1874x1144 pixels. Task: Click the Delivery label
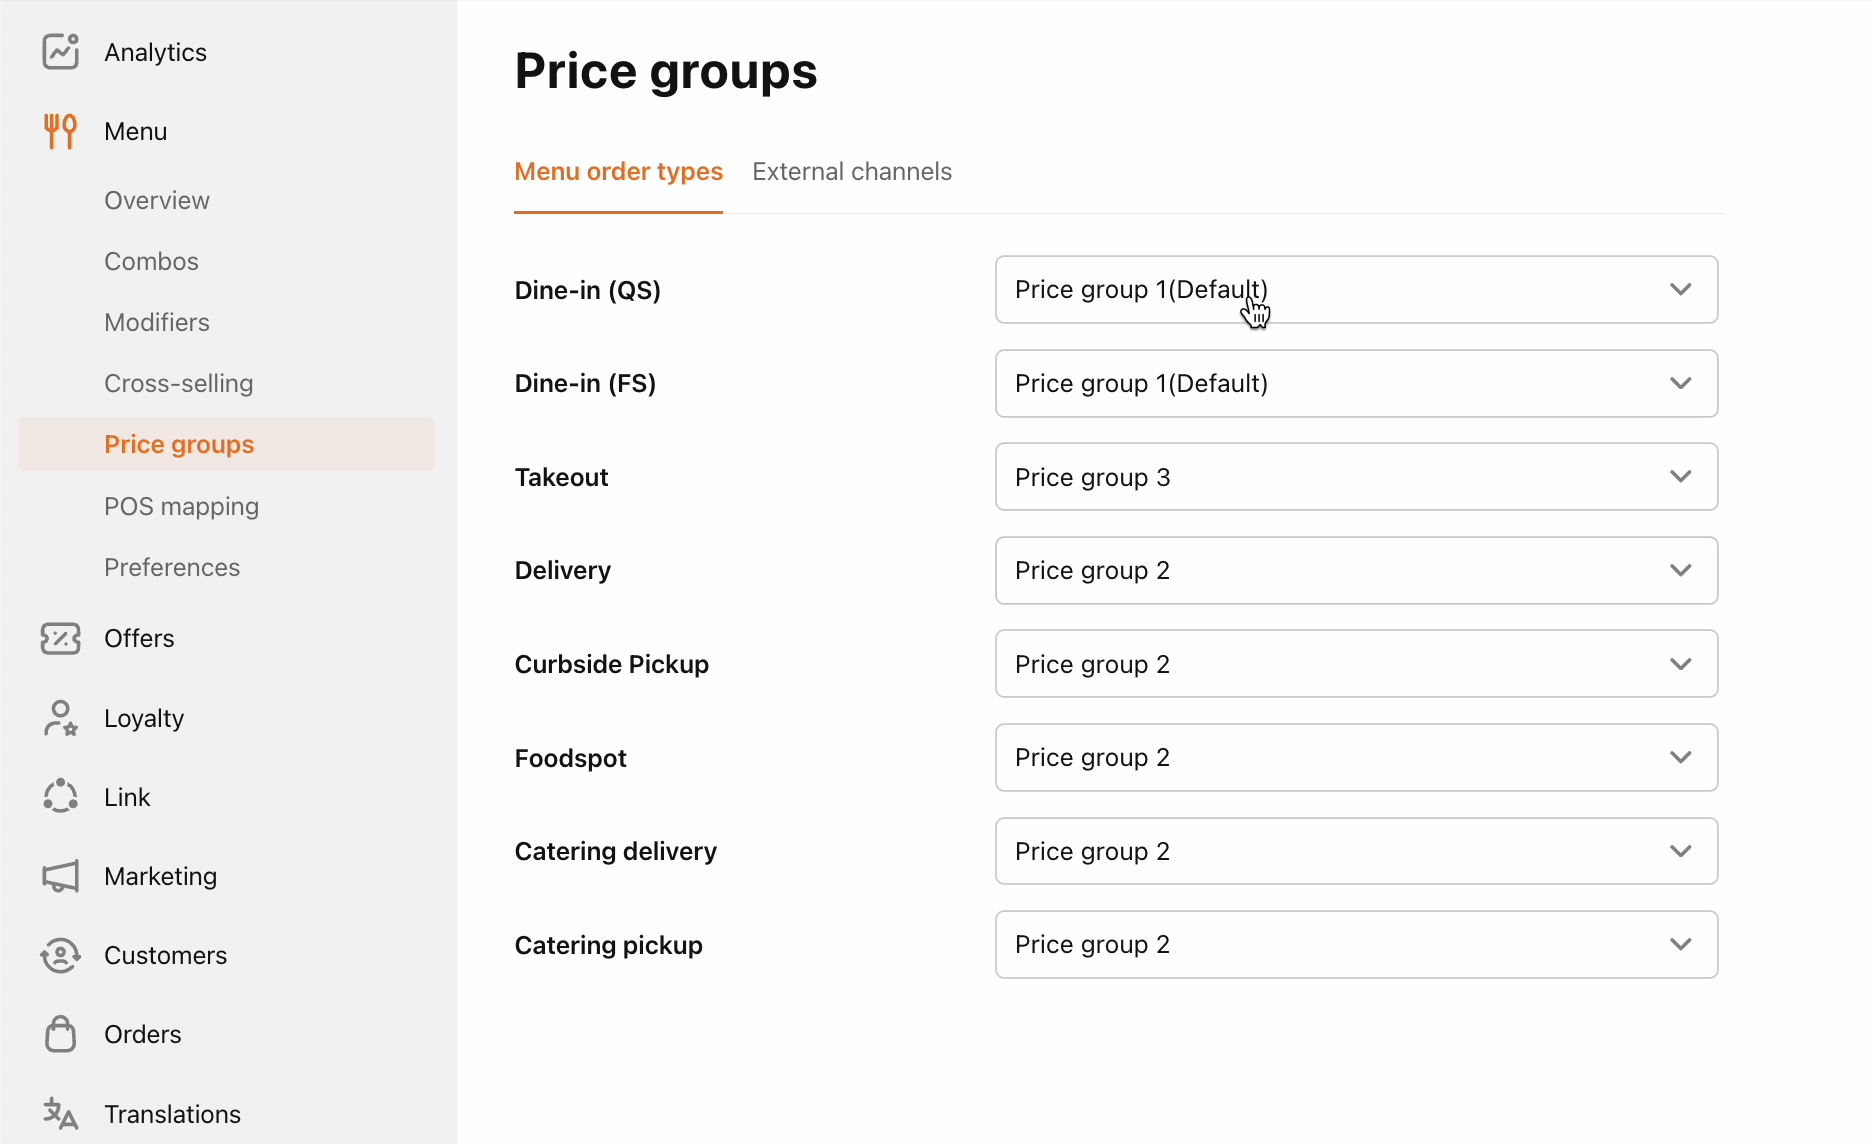562,571
